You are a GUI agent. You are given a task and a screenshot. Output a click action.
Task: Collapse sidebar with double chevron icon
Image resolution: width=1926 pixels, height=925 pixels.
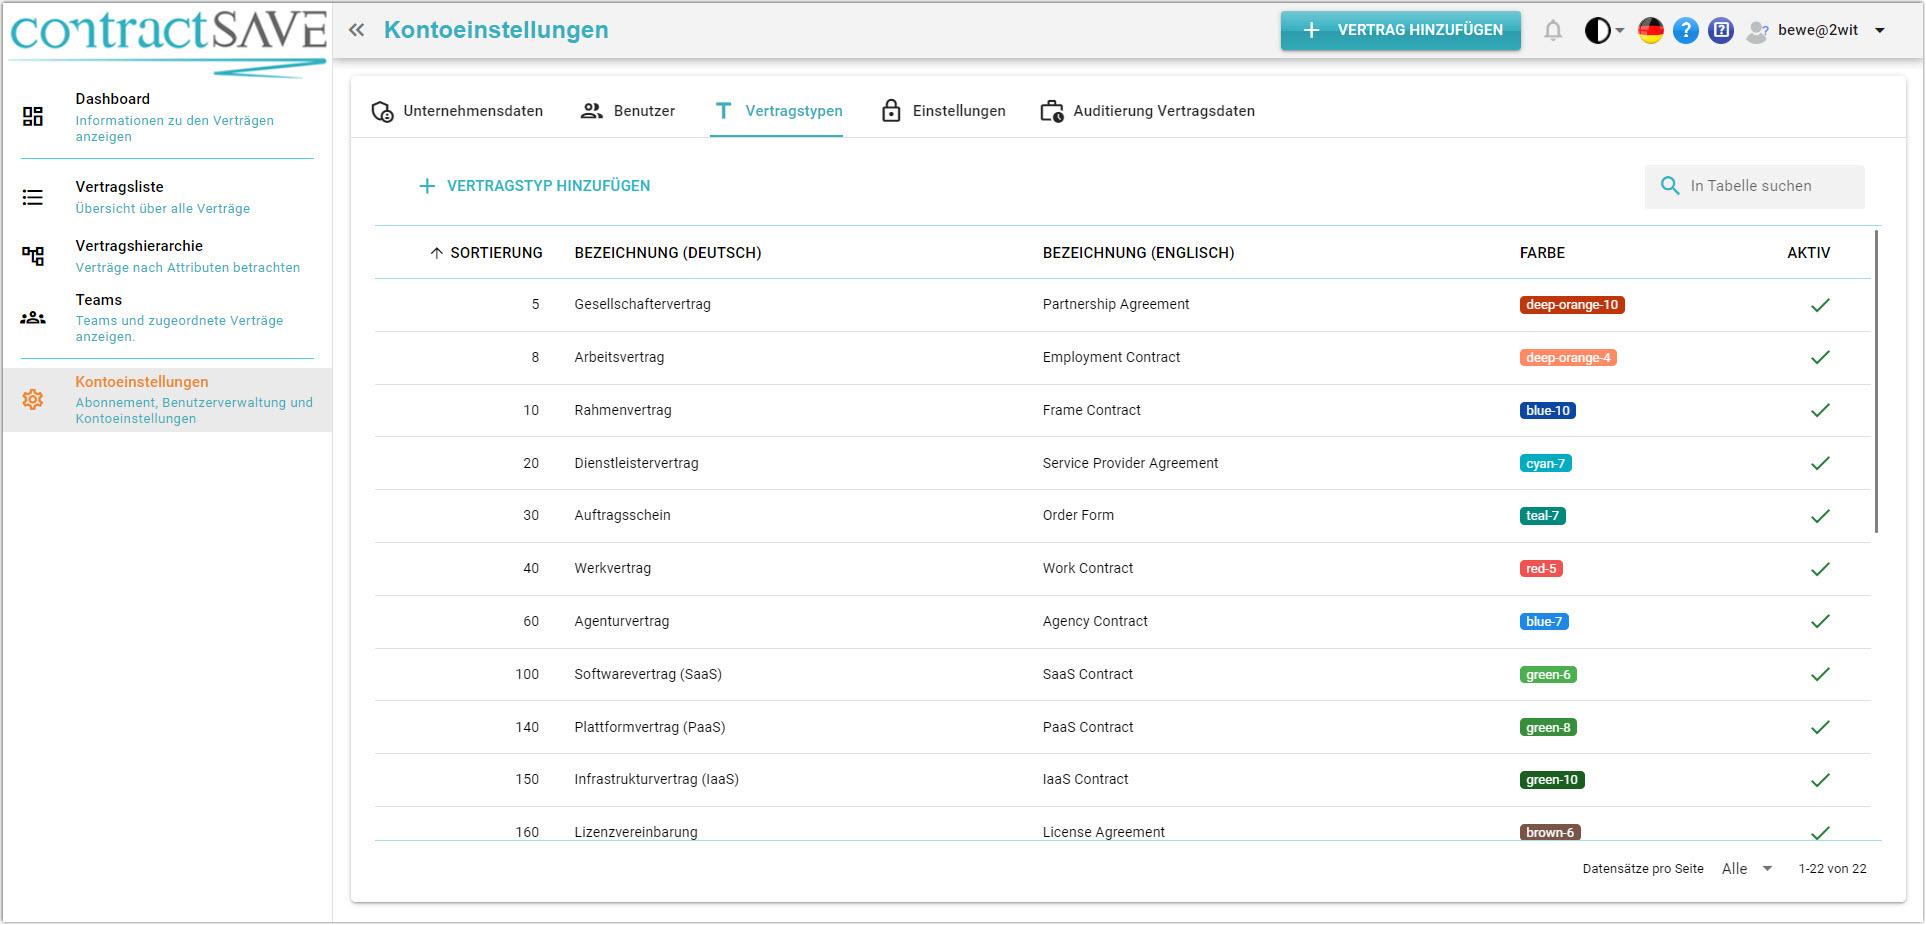point(356,30)
